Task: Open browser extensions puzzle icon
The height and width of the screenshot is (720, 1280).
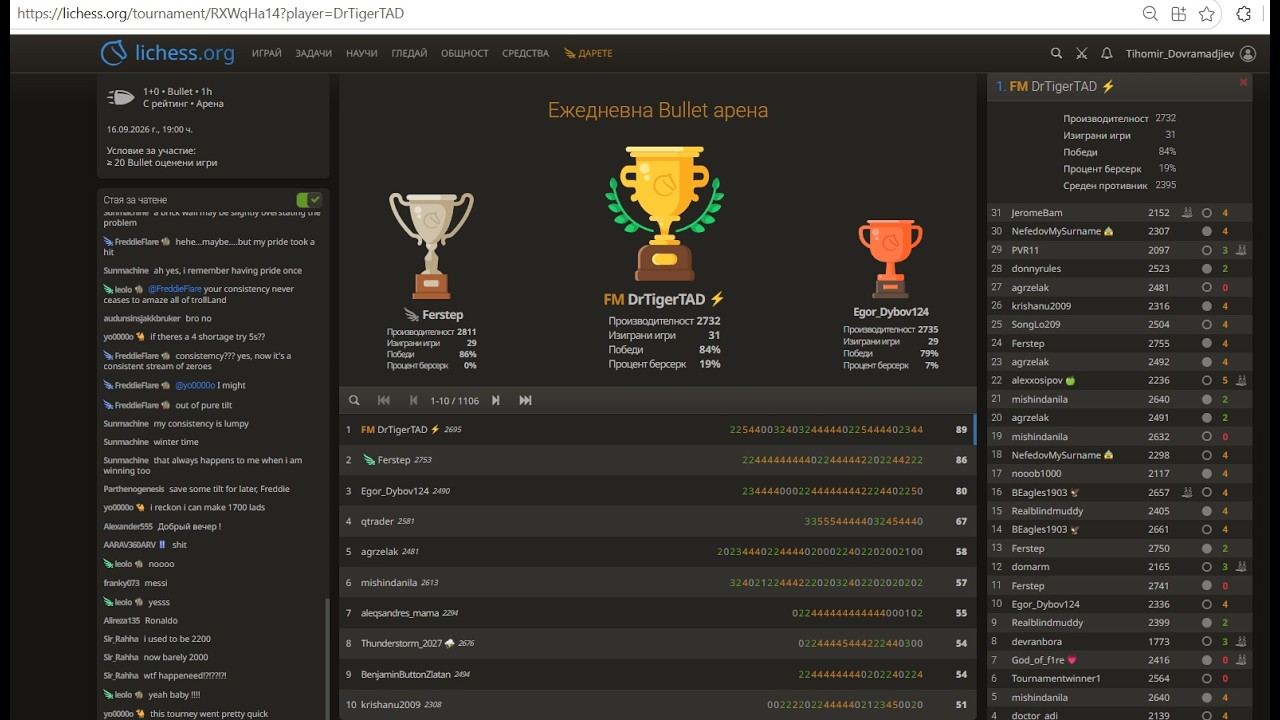Action: pyautogui.click(x=1244, y=14)
